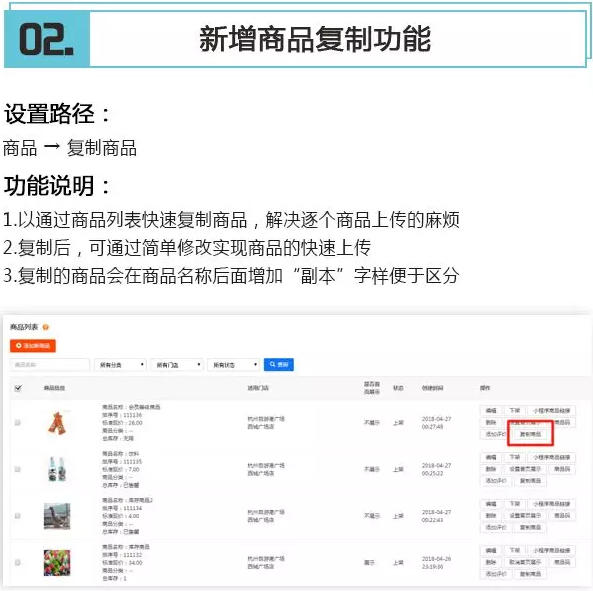Open the 所有门店 dropdown

point(177,365)
